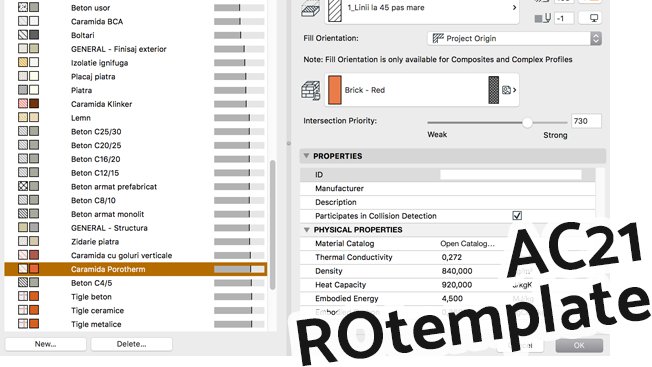The height and width of the screenshot is (367, 652).
Task: Edit the pen number field showing -1
Action: pyautogui.click(x=564, y=18)
